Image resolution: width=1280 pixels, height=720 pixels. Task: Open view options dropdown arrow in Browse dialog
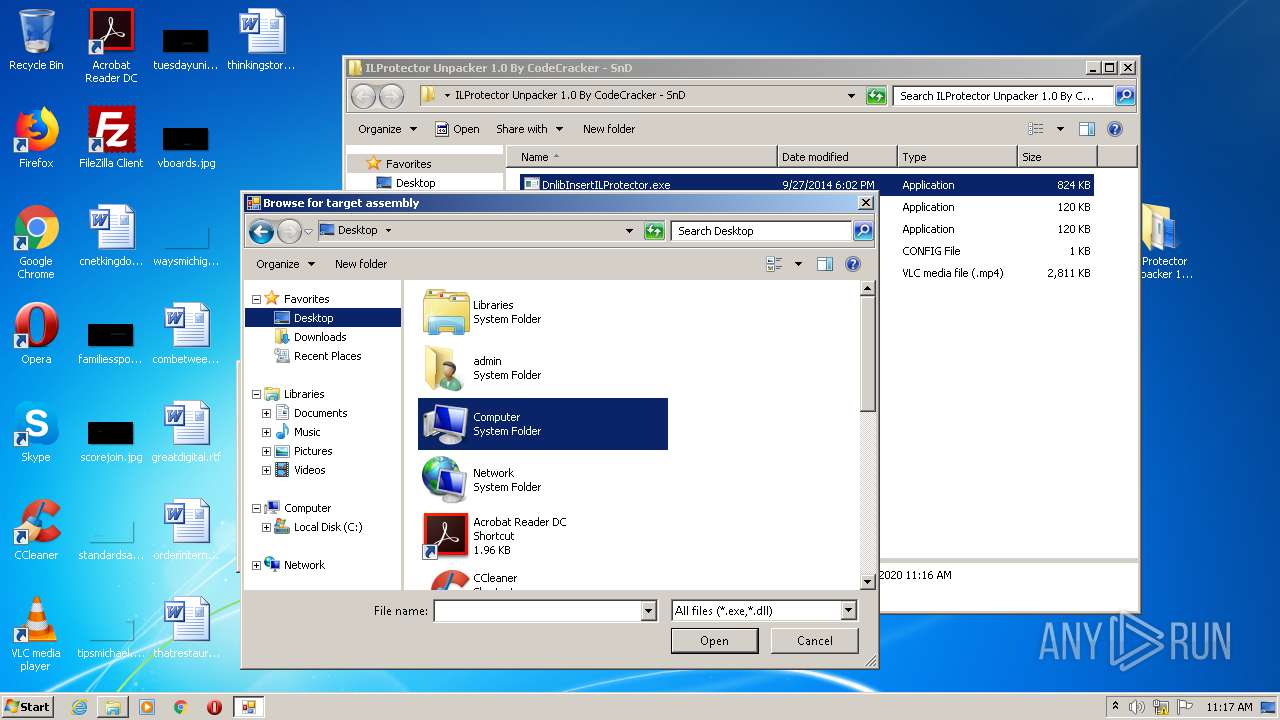coord(798,264)
